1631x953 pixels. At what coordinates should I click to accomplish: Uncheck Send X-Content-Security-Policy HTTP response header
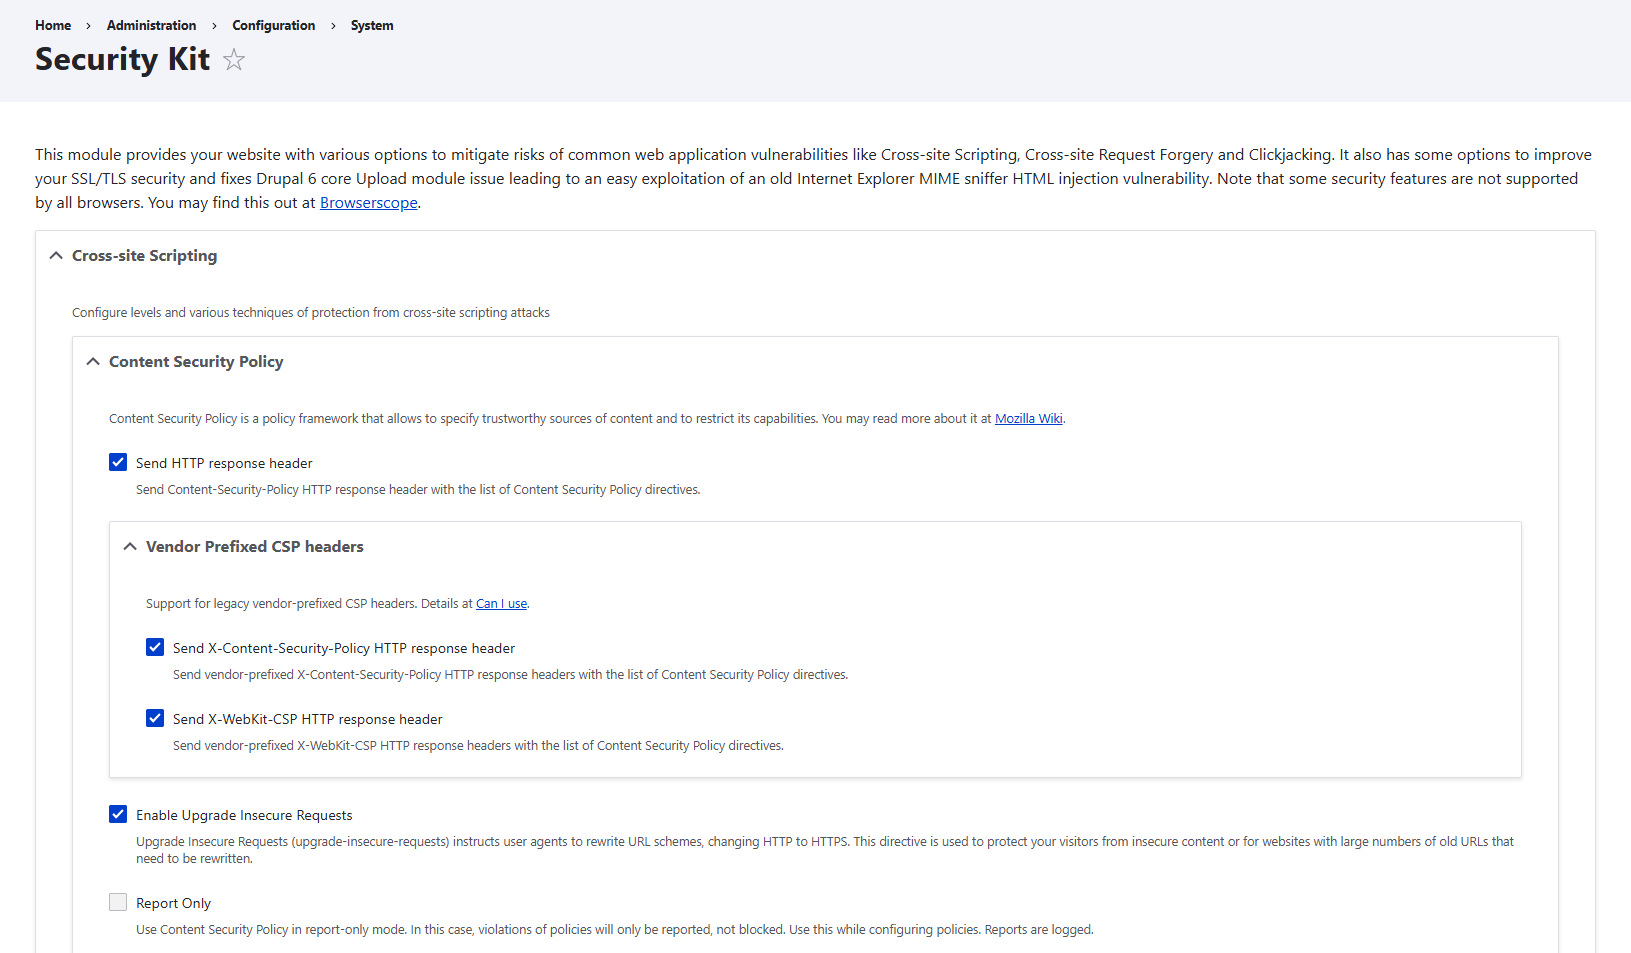[x=155, y=647]
